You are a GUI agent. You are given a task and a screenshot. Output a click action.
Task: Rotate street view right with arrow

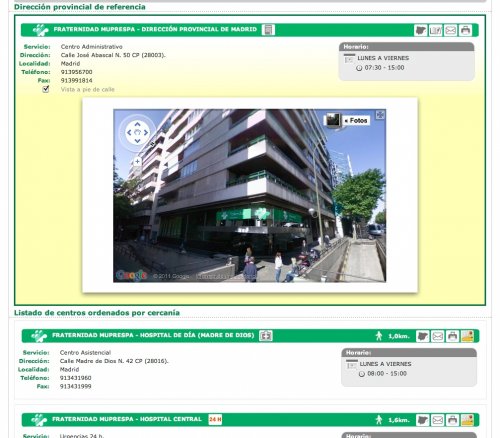click(x=146, y=132)
